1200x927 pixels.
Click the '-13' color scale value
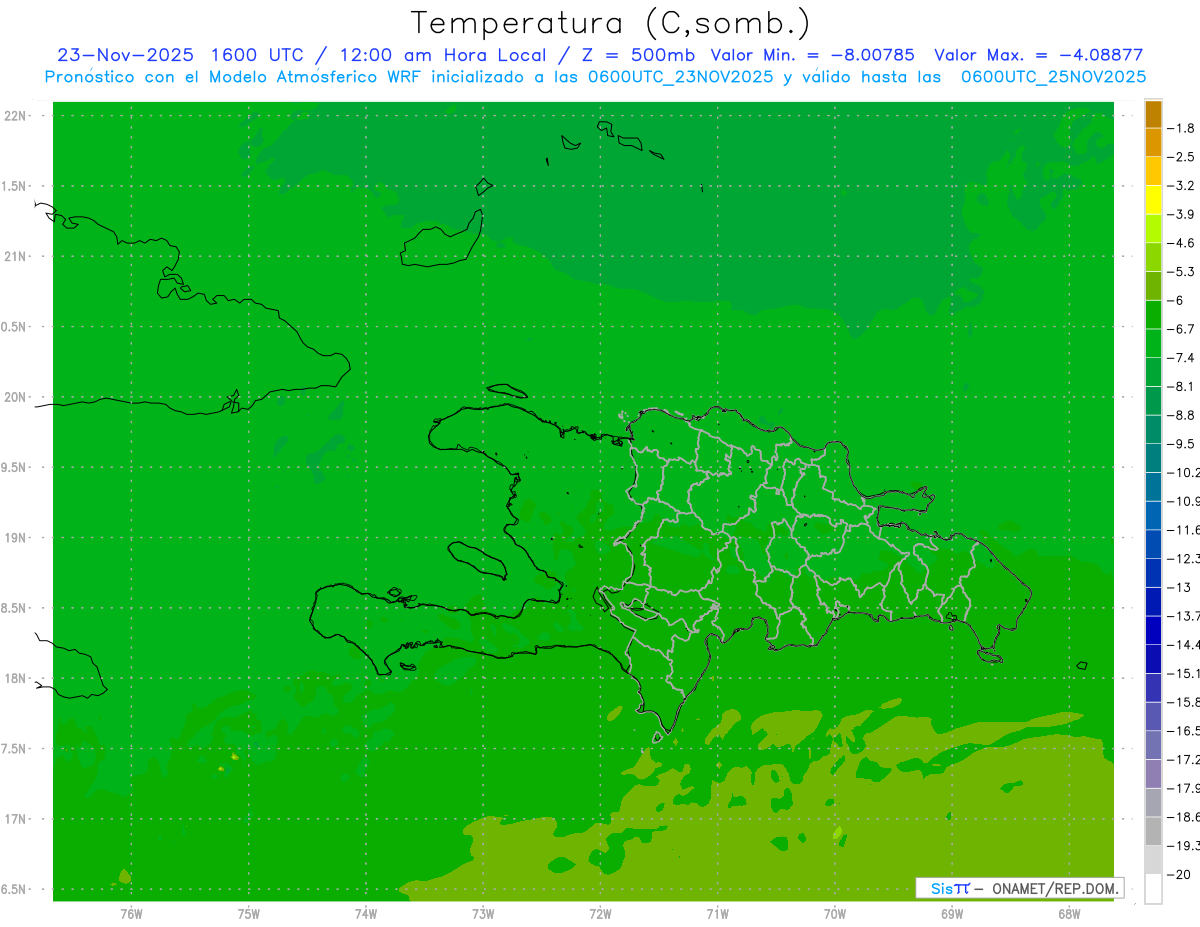1180,587
